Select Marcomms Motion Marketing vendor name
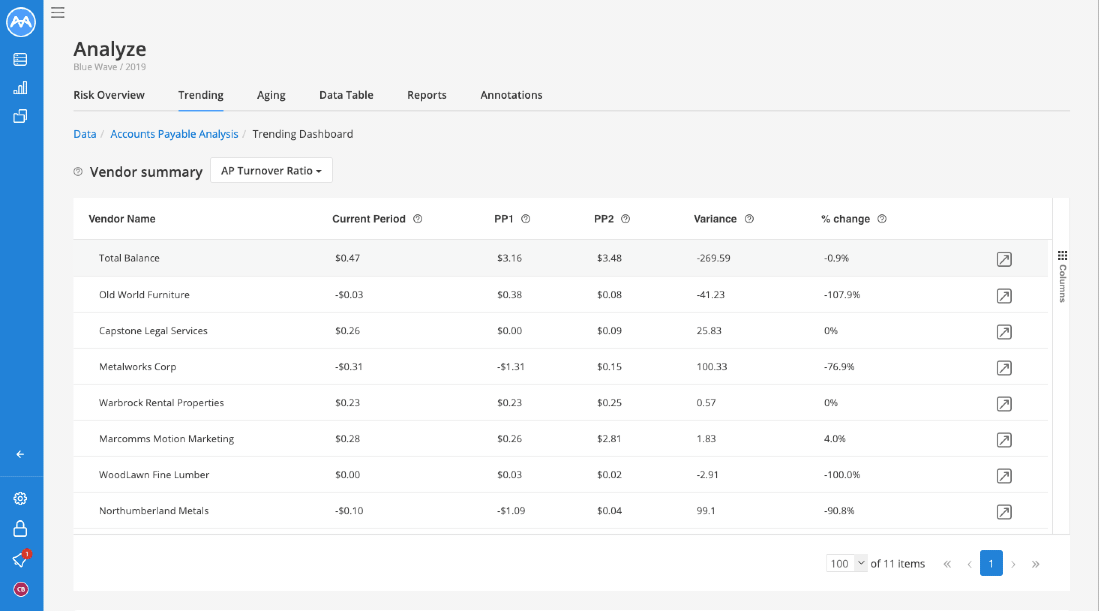This screenshot has height=611, width=1099. pos(167,439)
